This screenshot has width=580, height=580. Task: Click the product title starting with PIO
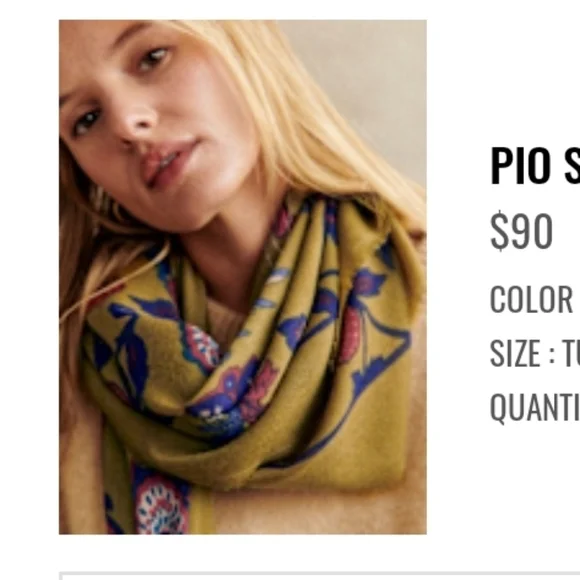535,166
